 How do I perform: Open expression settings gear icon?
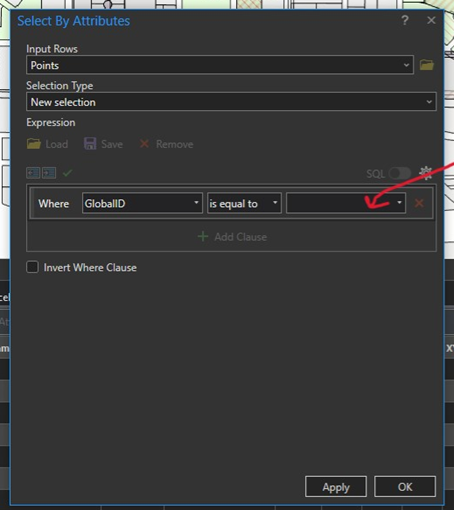[x=425, y=173]
